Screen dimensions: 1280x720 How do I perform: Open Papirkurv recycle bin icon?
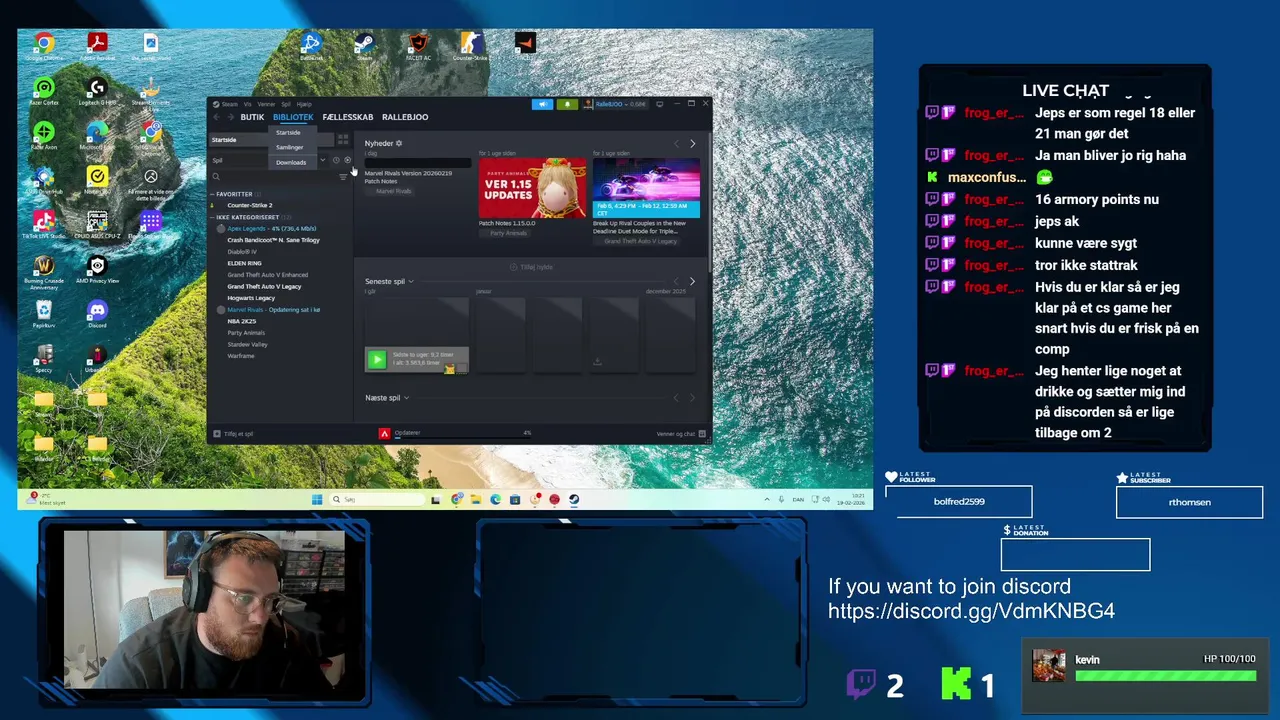[x=43, y=310]
